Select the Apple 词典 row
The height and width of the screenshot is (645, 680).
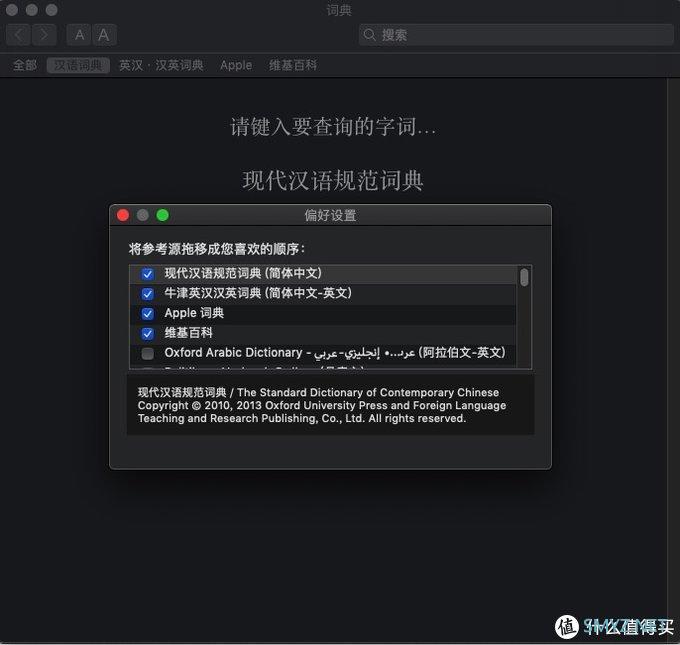323,314
